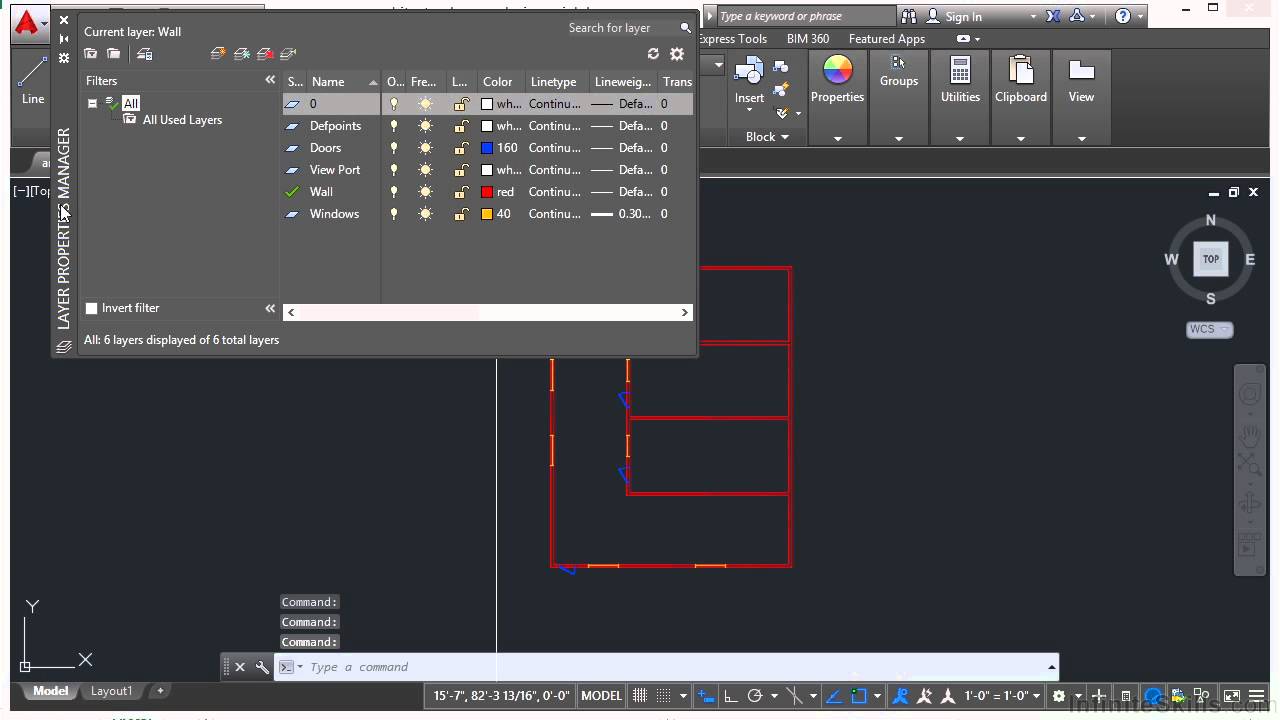Change the Doors layer blue color swatch
Image resolution: width=1280 pixels, height=720 pixels.
coord(487,148)
